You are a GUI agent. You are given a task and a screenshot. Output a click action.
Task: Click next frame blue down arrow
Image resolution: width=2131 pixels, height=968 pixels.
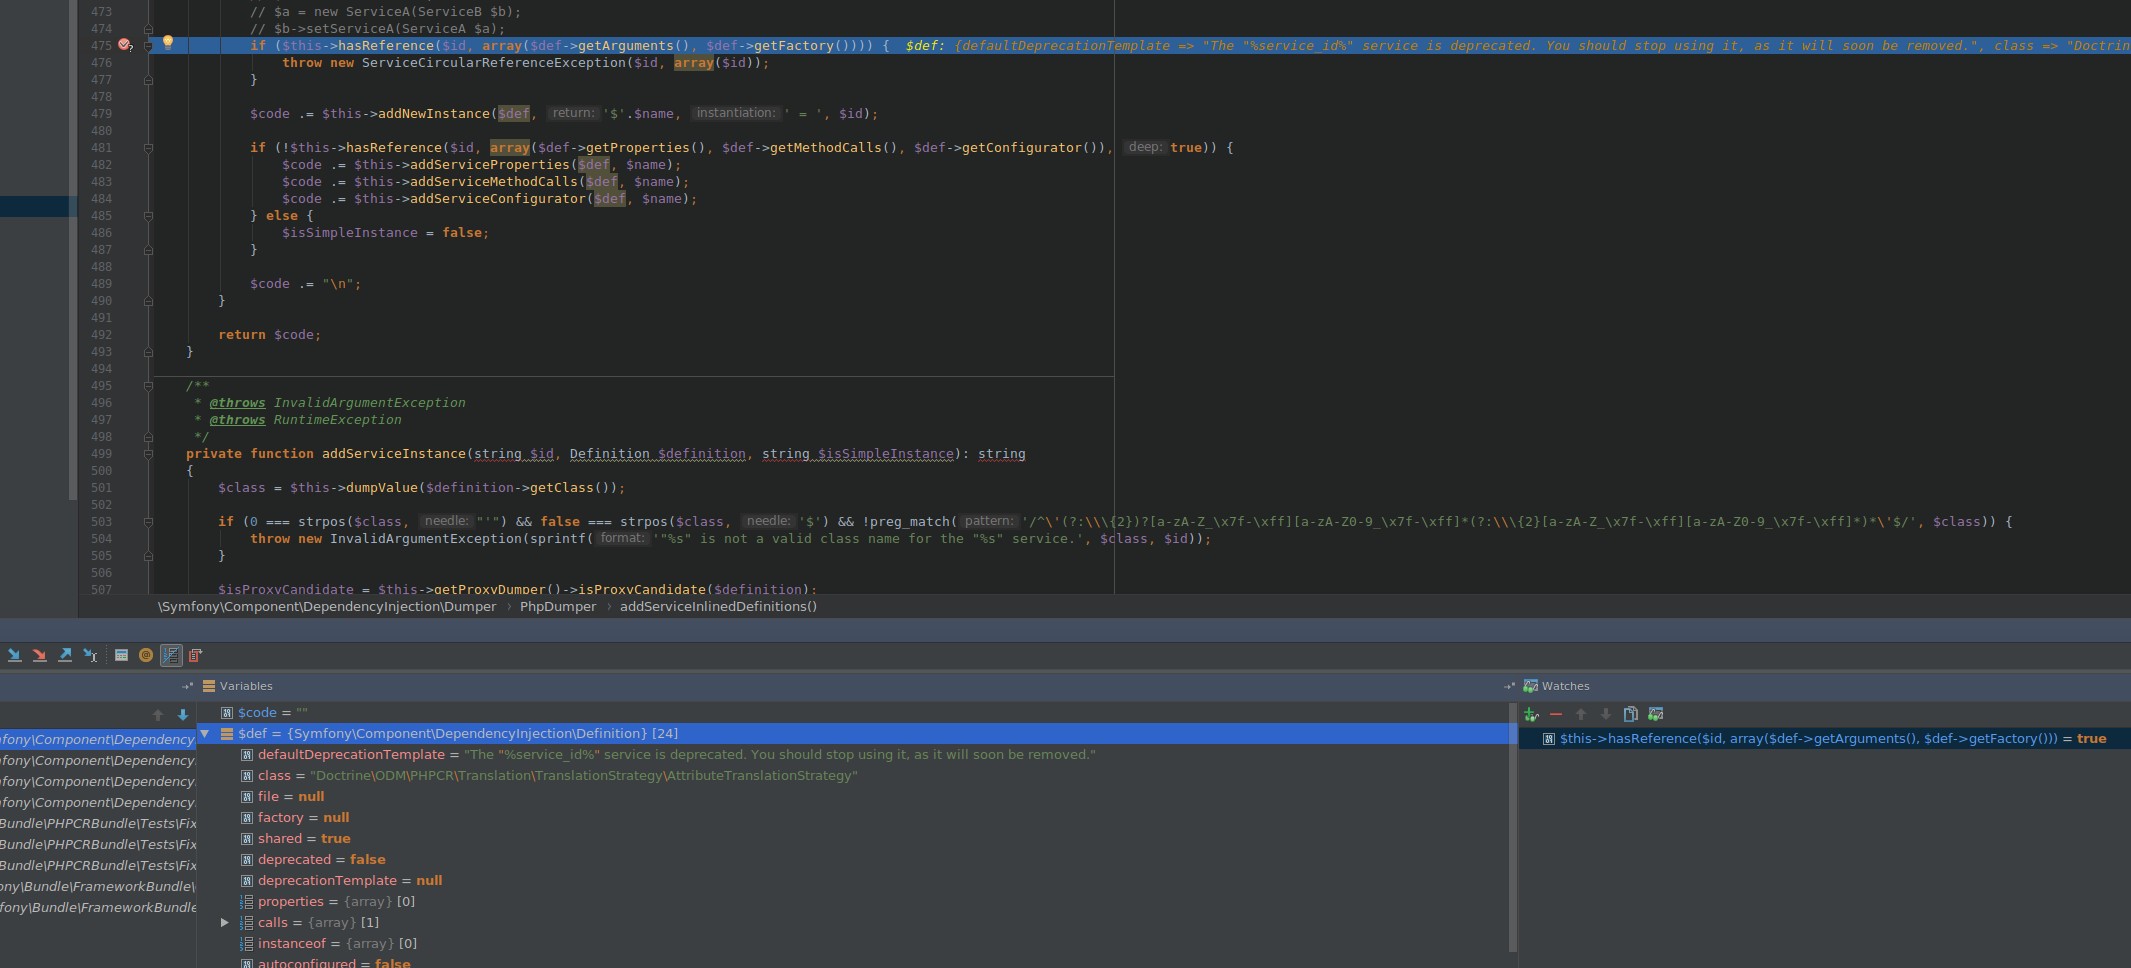(x=183, y=715)
